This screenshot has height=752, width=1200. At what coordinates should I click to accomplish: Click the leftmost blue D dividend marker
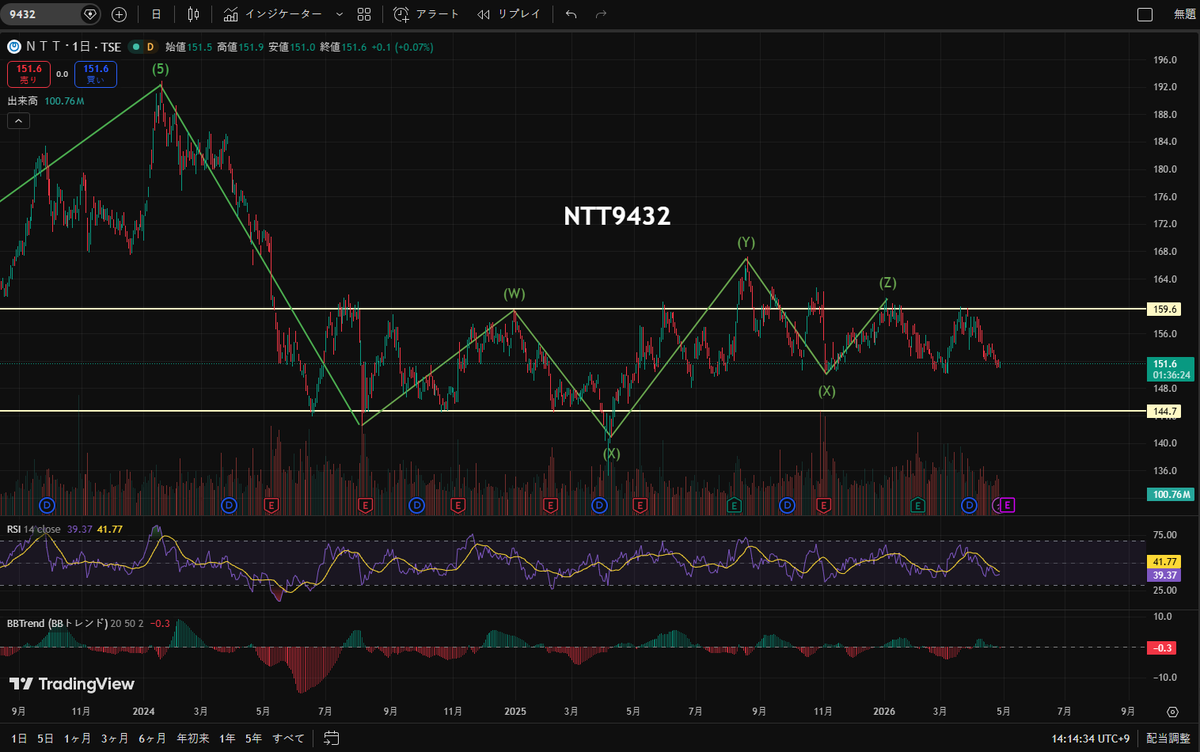coord(45,505)
